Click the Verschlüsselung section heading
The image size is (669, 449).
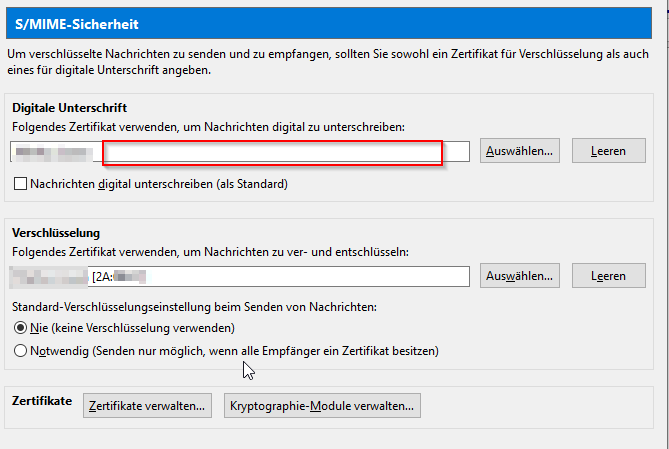(56, 233)
